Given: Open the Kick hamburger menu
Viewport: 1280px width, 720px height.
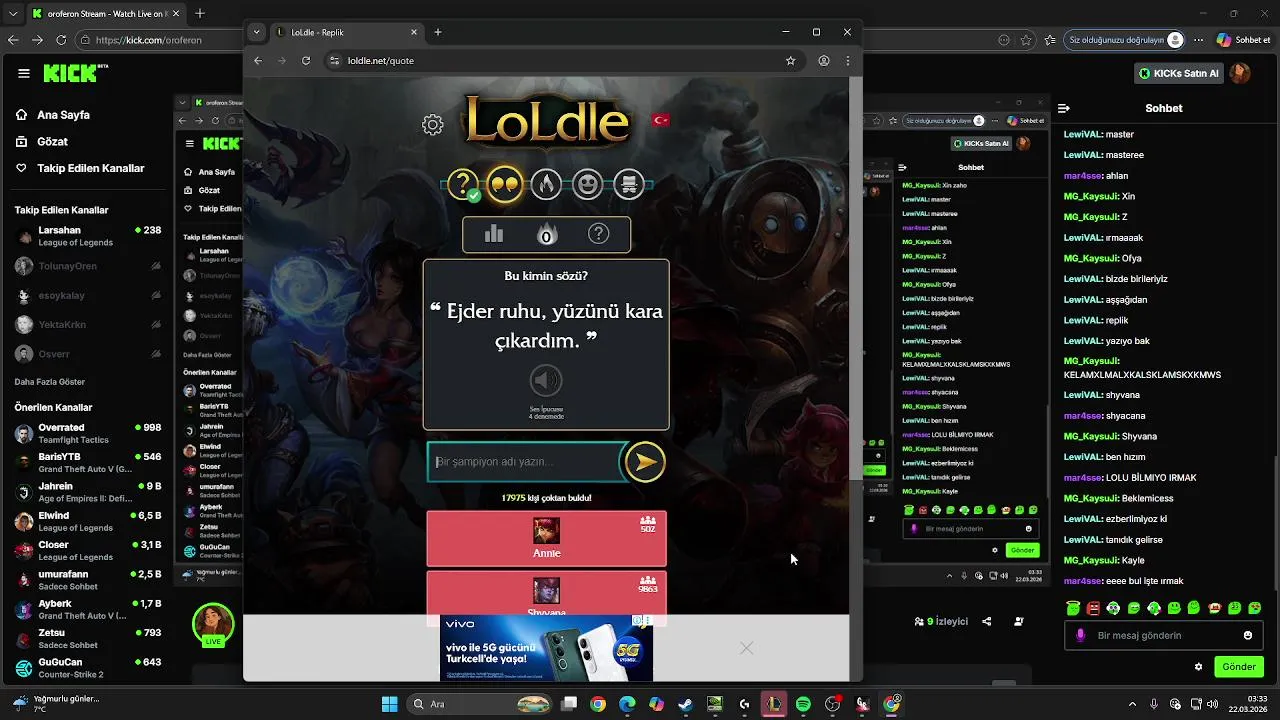Looking at the screenshot, I should 24,73.
